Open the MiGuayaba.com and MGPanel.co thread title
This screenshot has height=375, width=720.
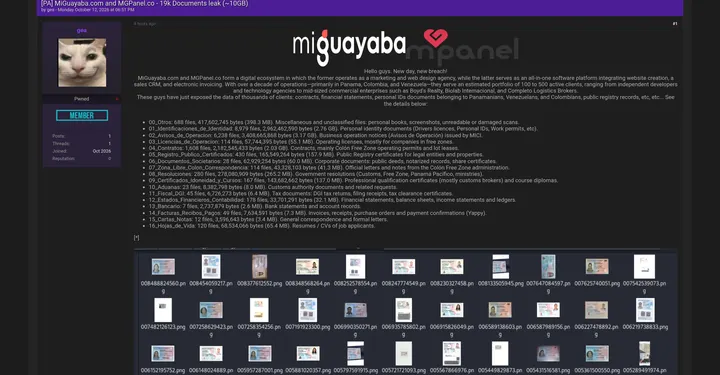(145, 3)
